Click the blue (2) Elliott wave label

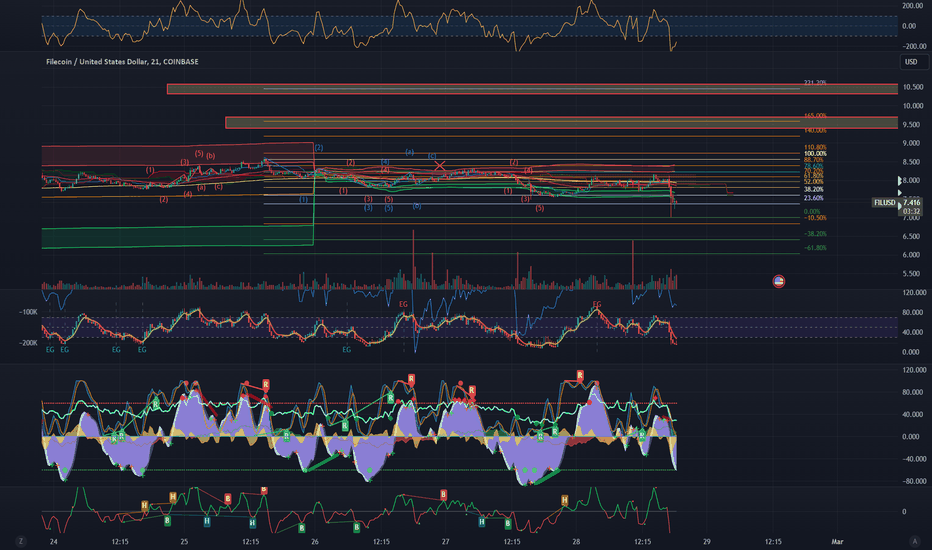[319, 147]
